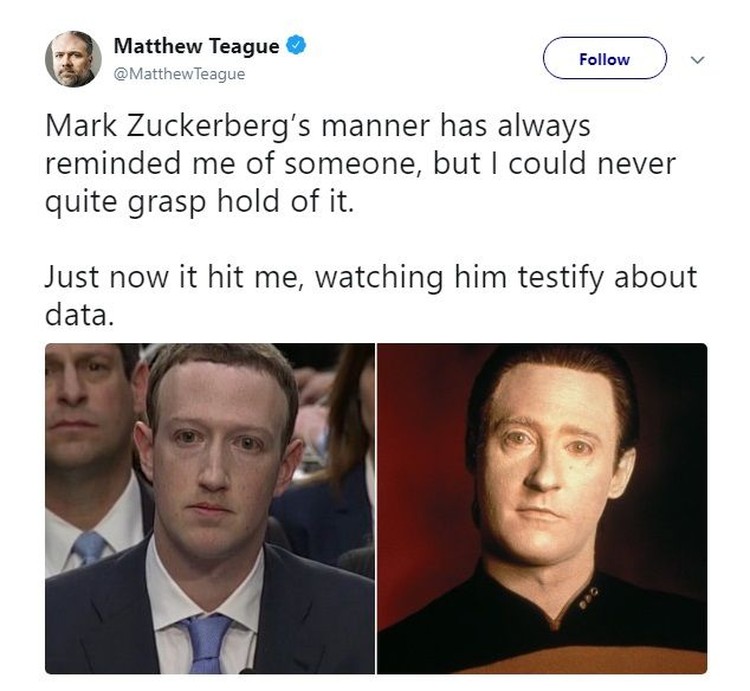
Task: Follow Matthew Teague with the Follow button
Action: [605, 58]
